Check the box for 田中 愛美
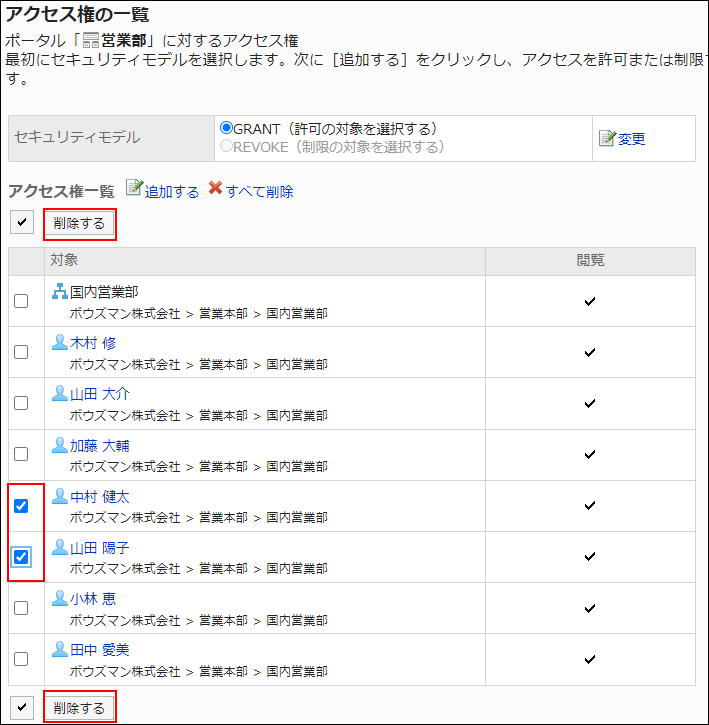709x725 pixels. tap(21, 659)
